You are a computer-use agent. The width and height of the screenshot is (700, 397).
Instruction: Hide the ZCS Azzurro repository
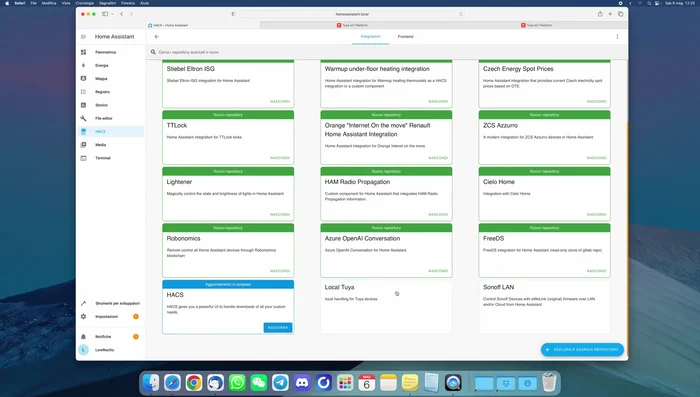point(596,158)
